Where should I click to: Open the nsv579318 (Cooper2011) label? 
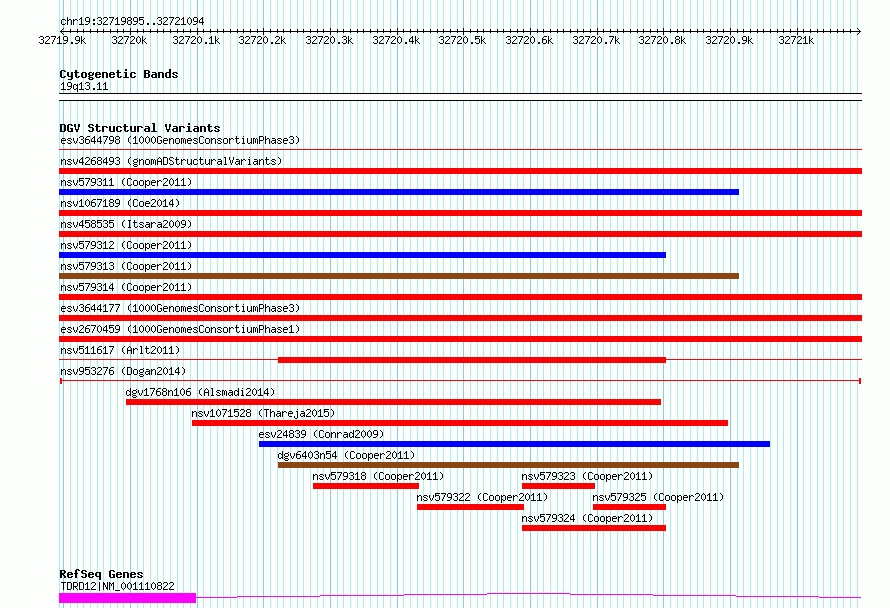click(379, 476)
